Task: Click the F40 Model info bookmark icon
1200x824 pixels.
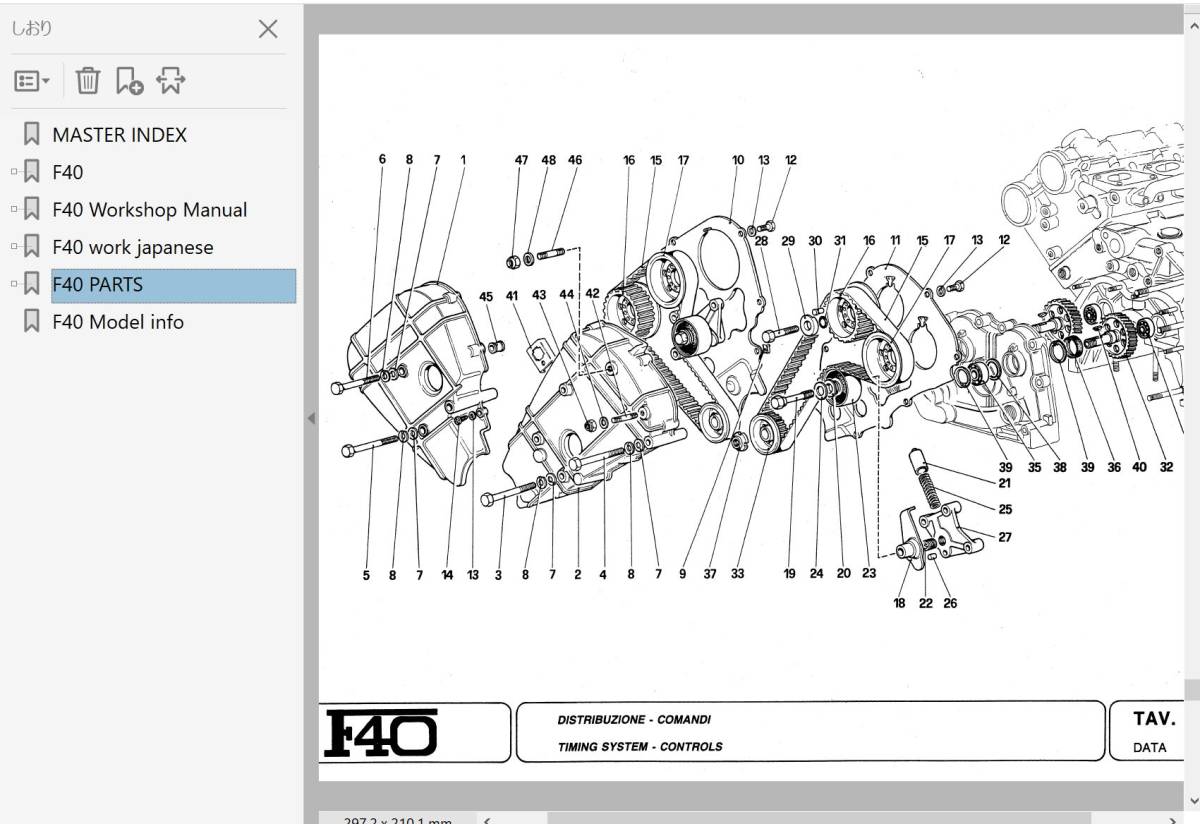Action: [31, 321]
